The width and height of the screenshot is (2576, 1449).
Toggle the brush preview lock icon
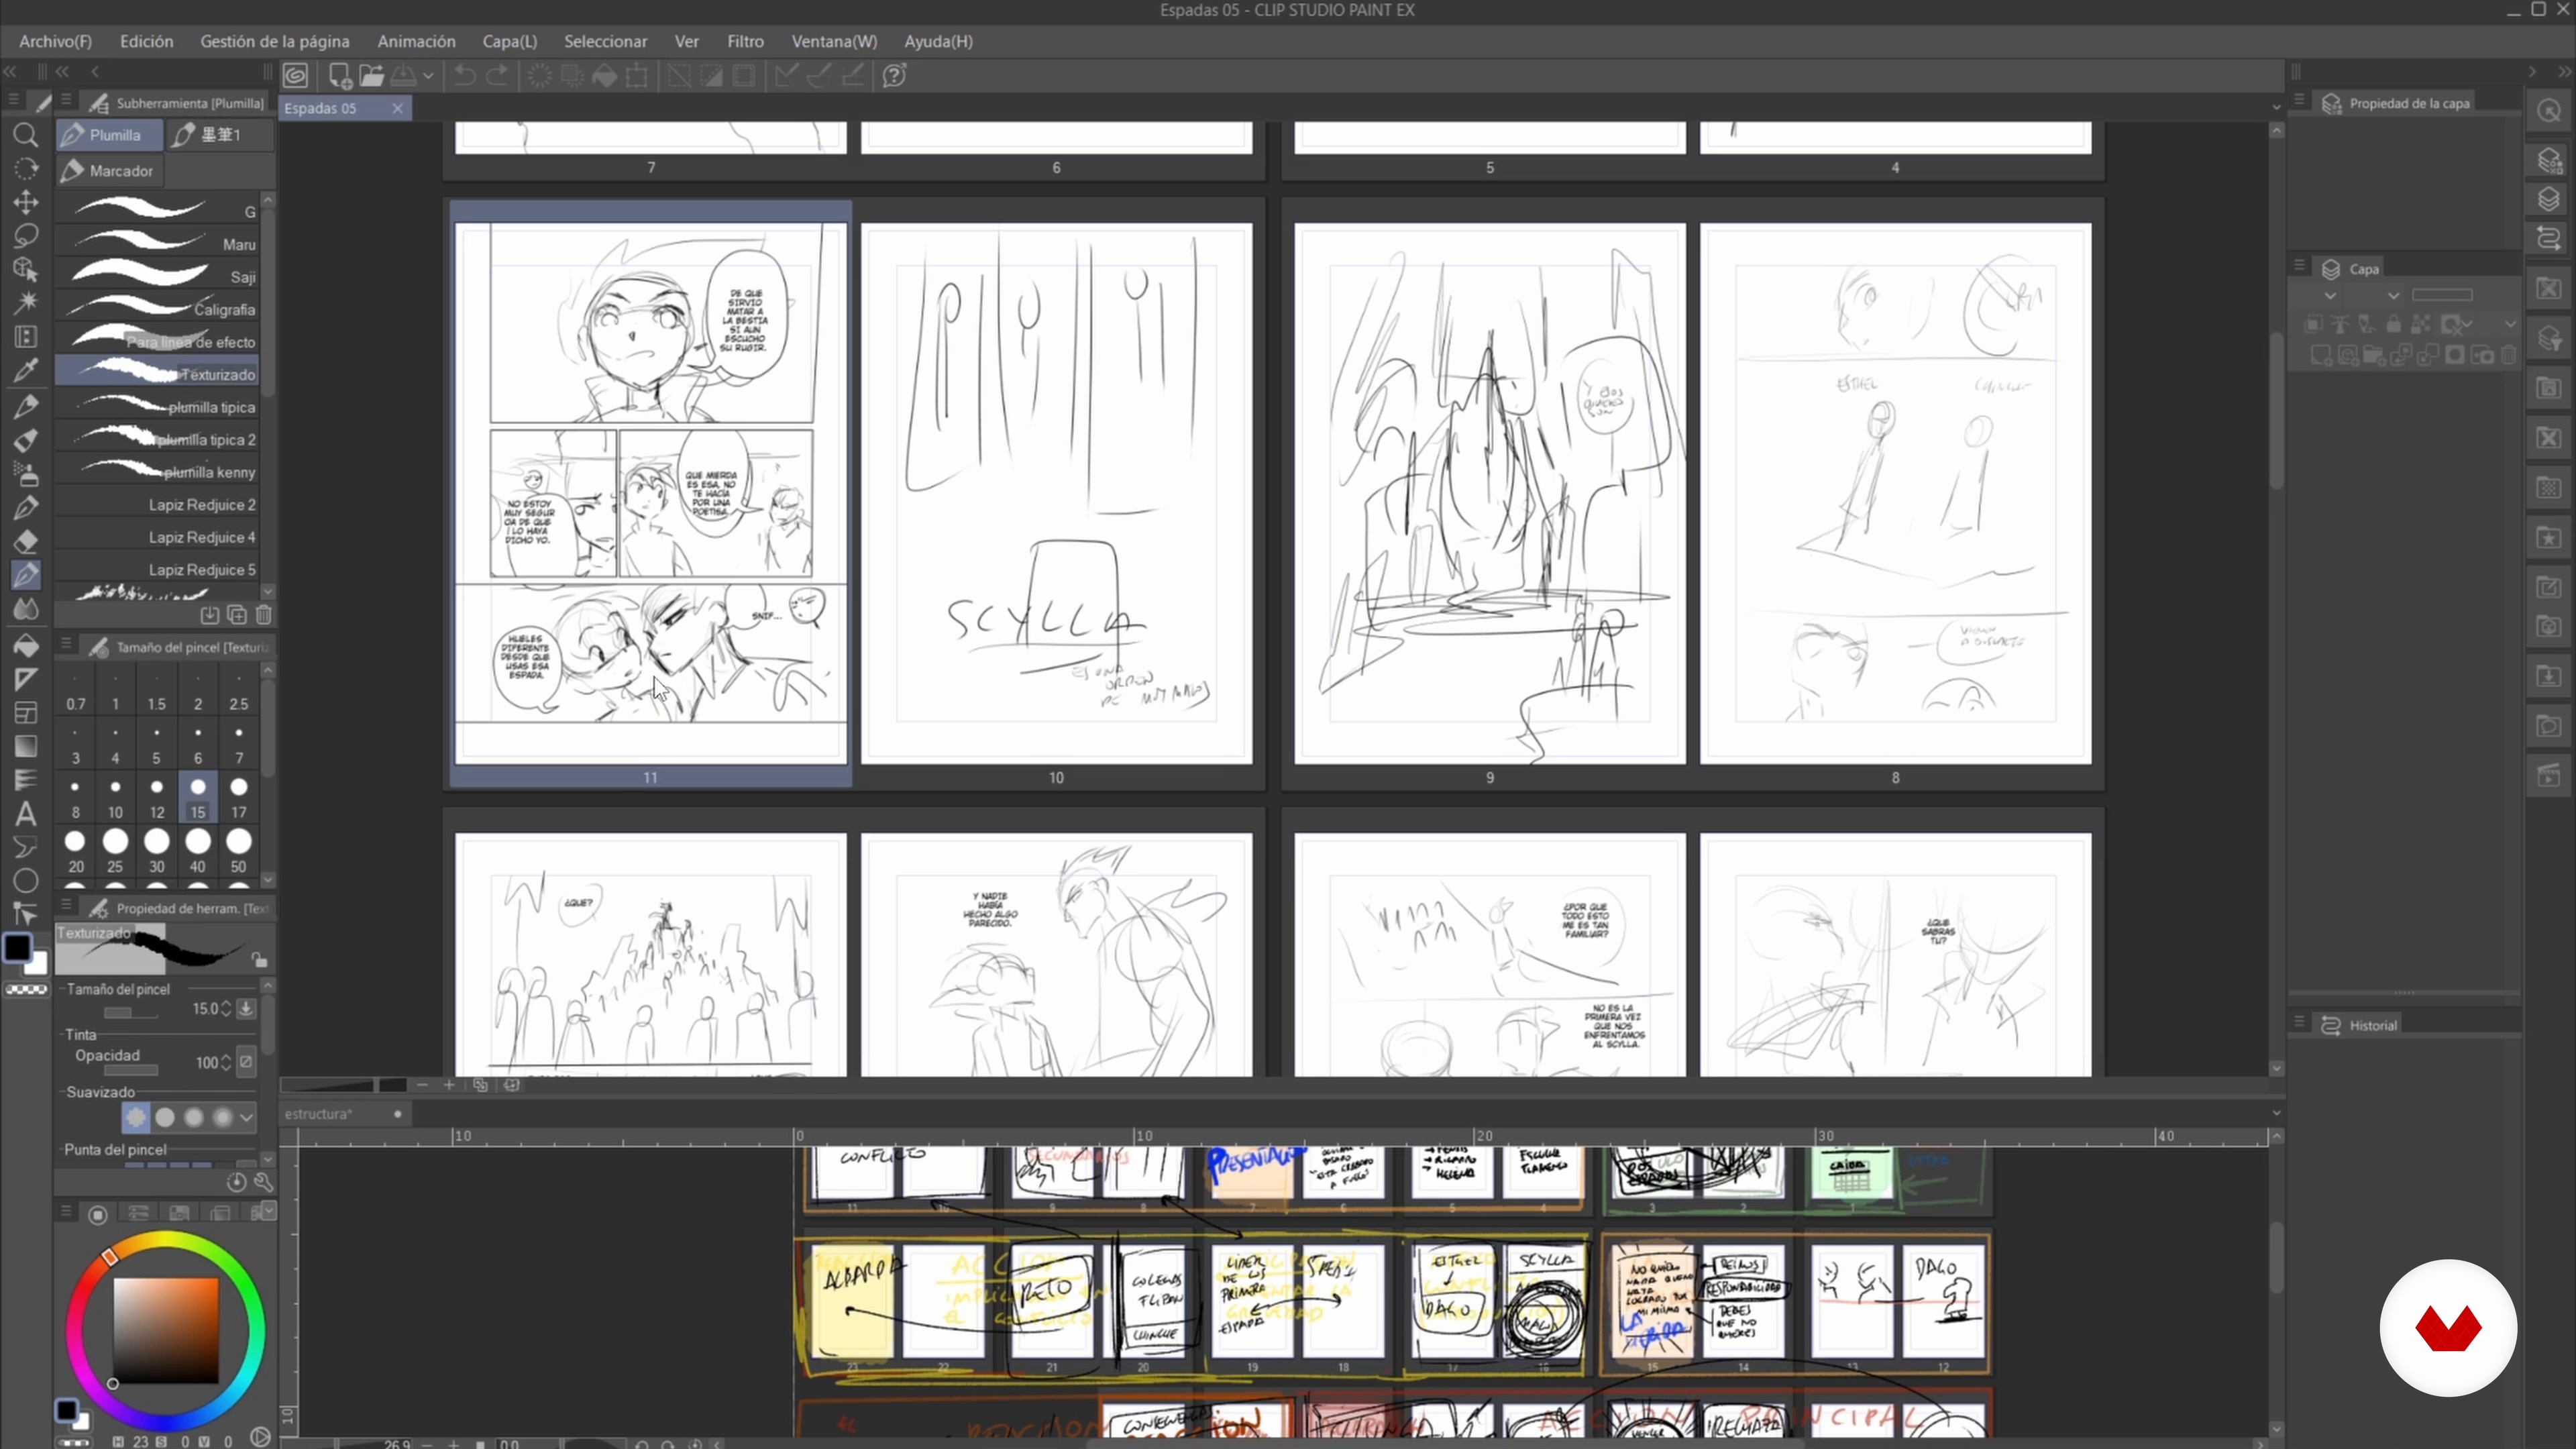point(259,960)
